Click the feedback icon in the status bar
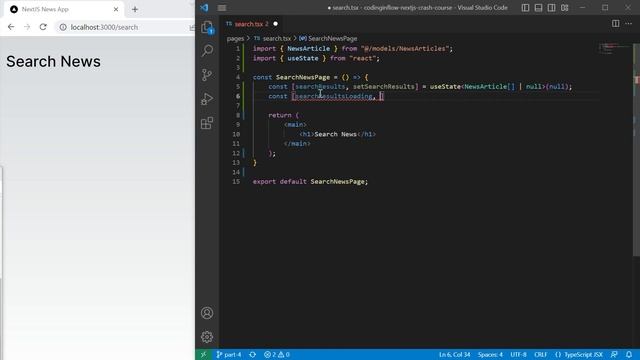The image size is (640, 360). (x=614, y=355)
